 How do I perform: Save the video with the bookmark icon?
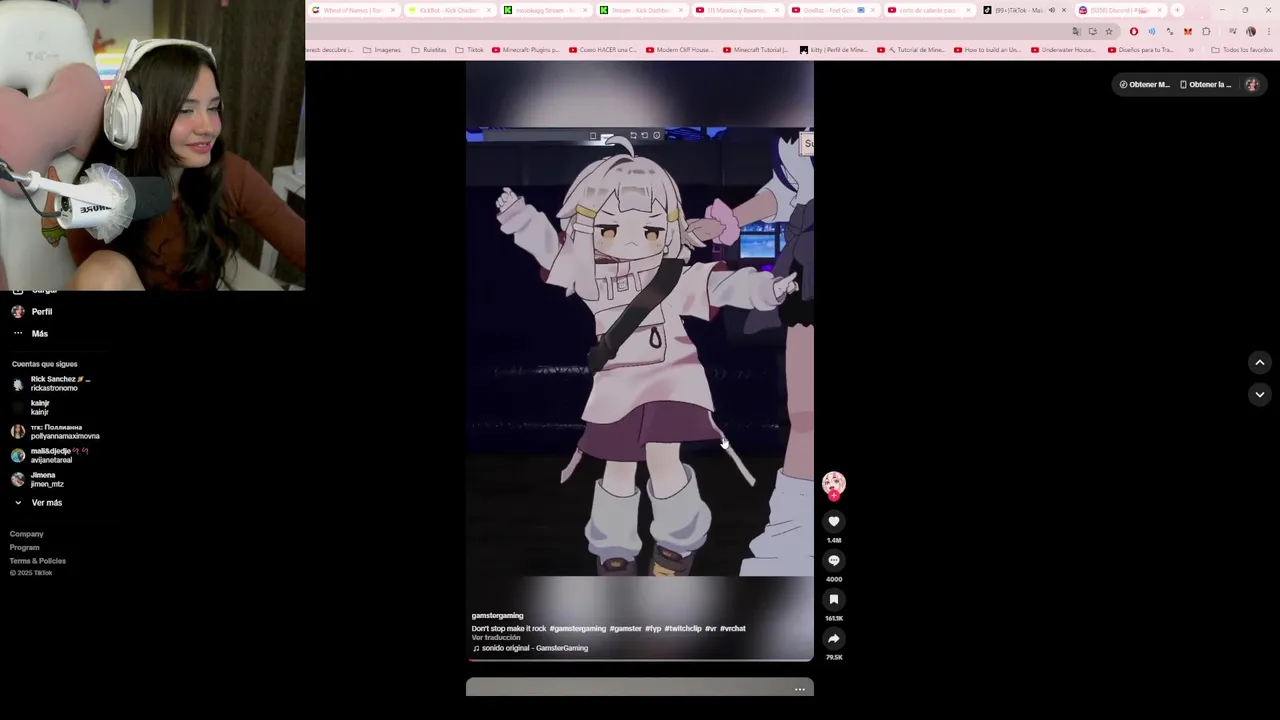click(834, 599)
